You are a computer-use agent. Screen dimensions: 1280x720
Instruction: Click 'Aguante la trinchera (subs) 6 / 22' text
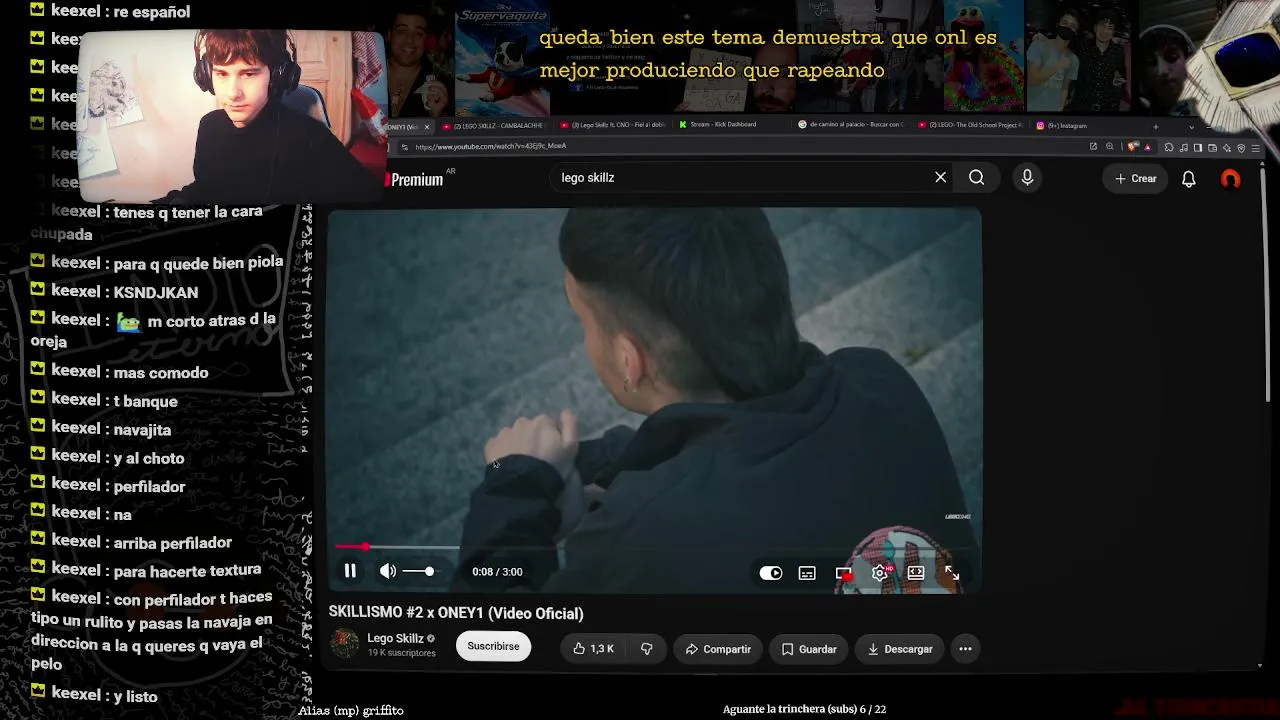click(804, 709)
